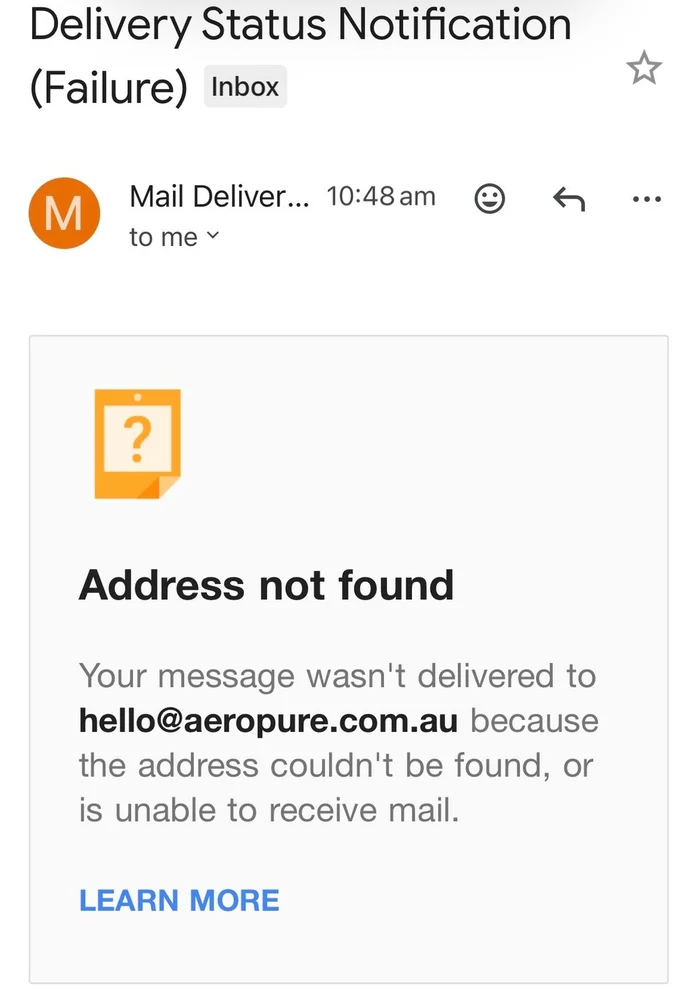This screenshot has width=697, height=1000.
Task: Tap the "to me" recipient text
Action: [163, 238]
